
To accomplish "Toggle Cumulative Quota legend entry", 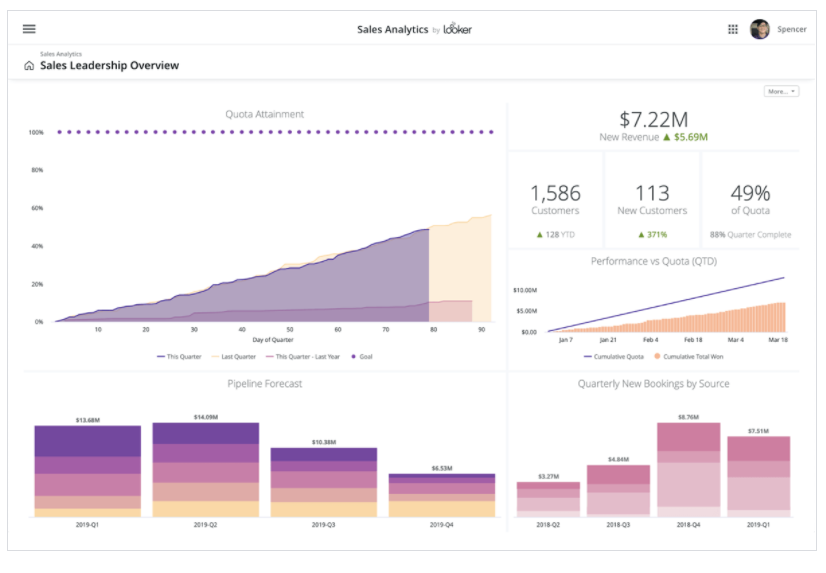I will (614, 357).
